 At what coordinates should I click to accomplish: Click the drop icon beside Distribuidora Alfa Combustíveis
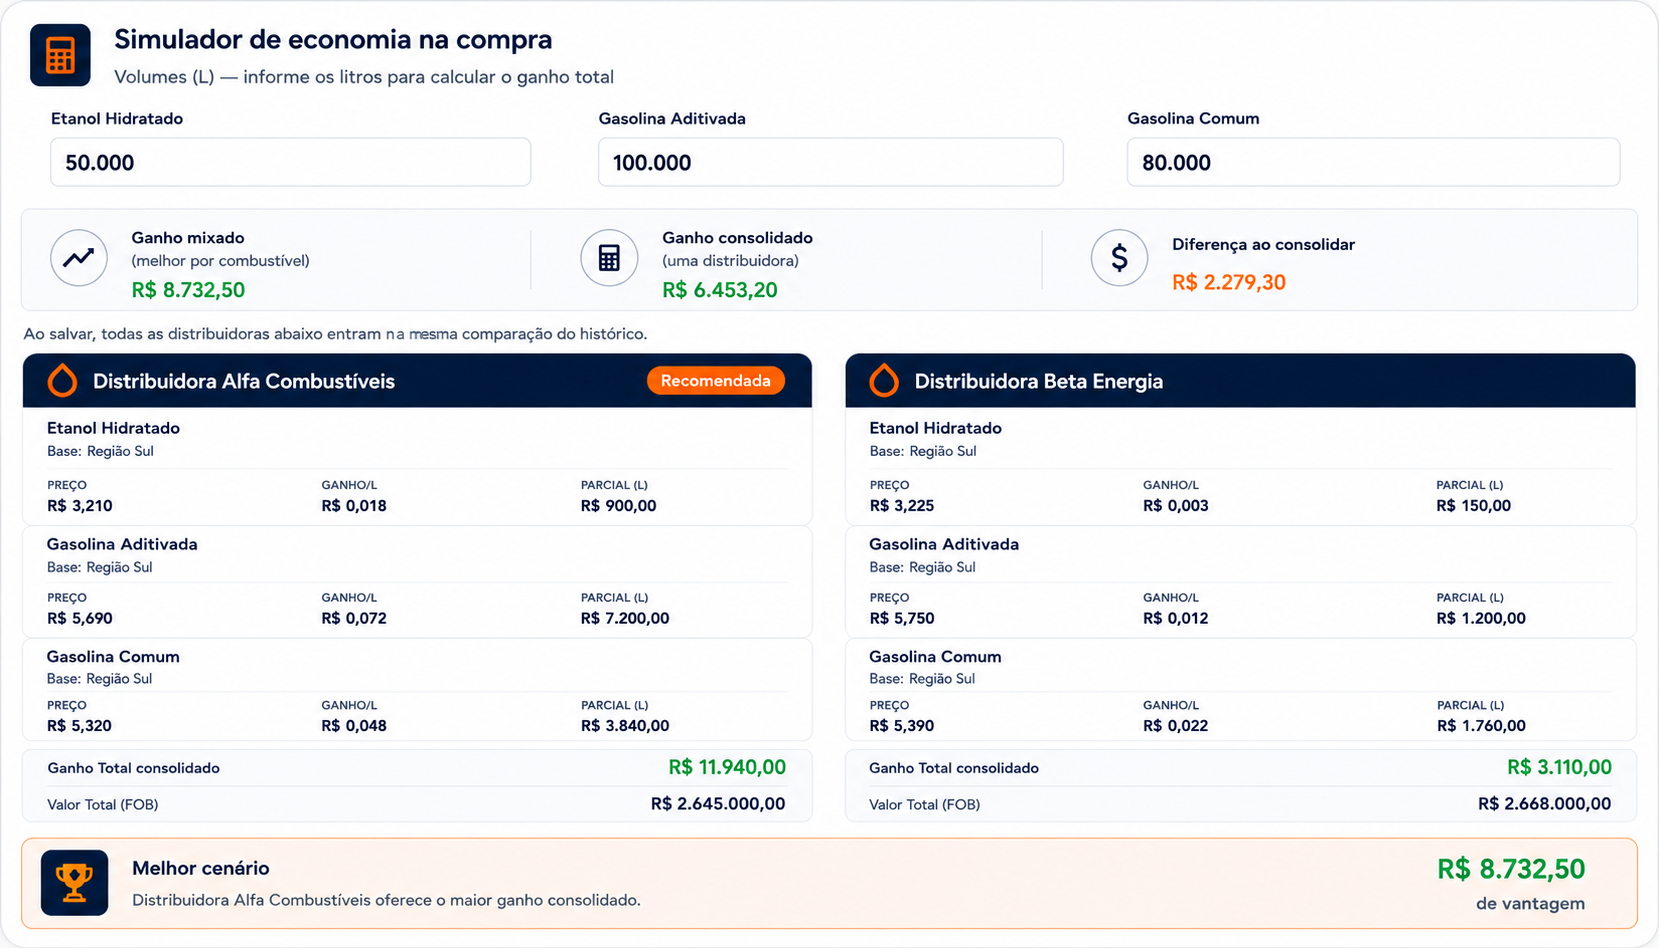pos(62,381)
